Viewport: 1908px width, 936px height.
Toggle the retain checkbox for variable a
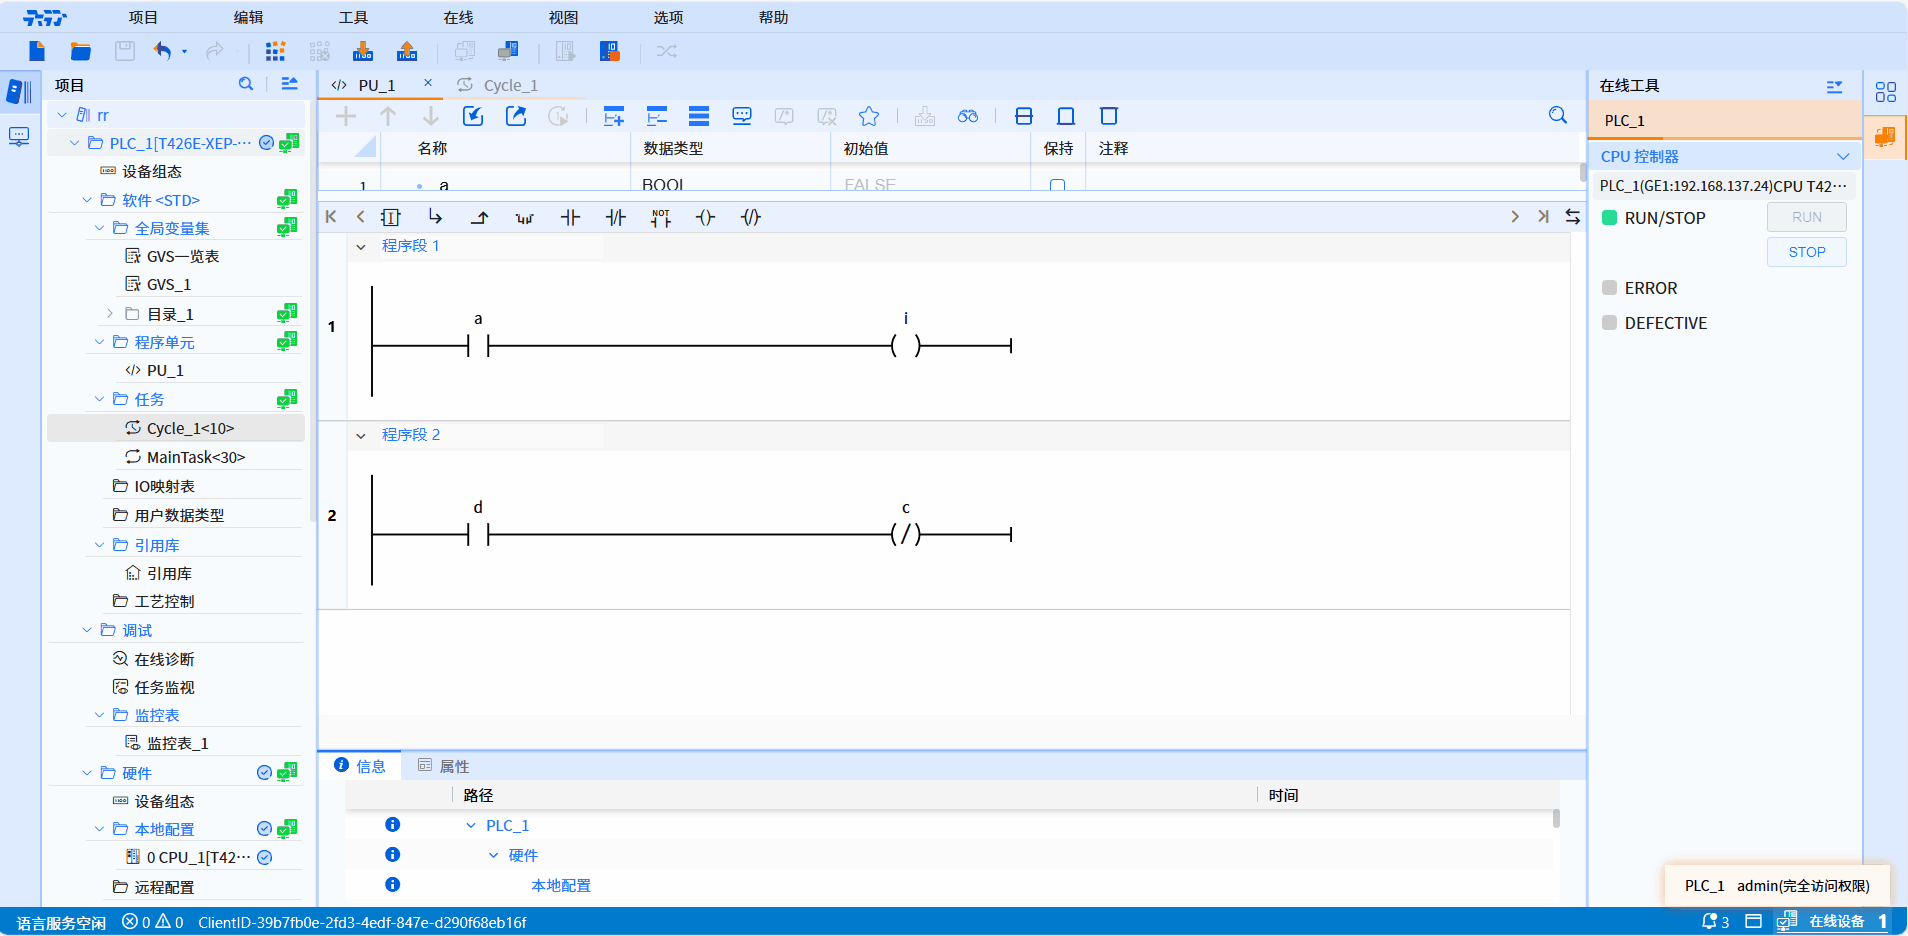point(1057,185)
